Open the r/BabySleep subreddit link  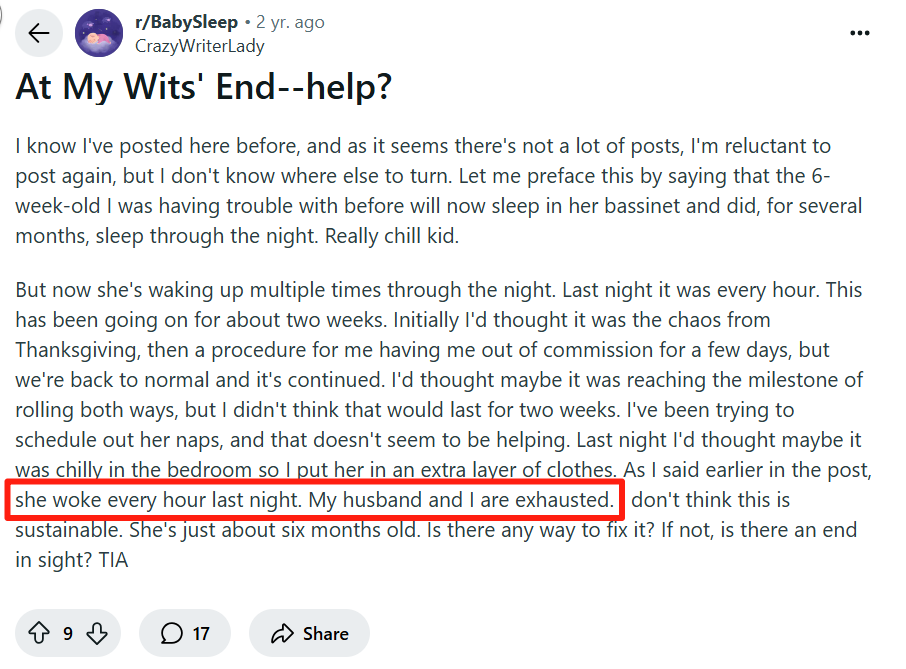pos(185,22)
